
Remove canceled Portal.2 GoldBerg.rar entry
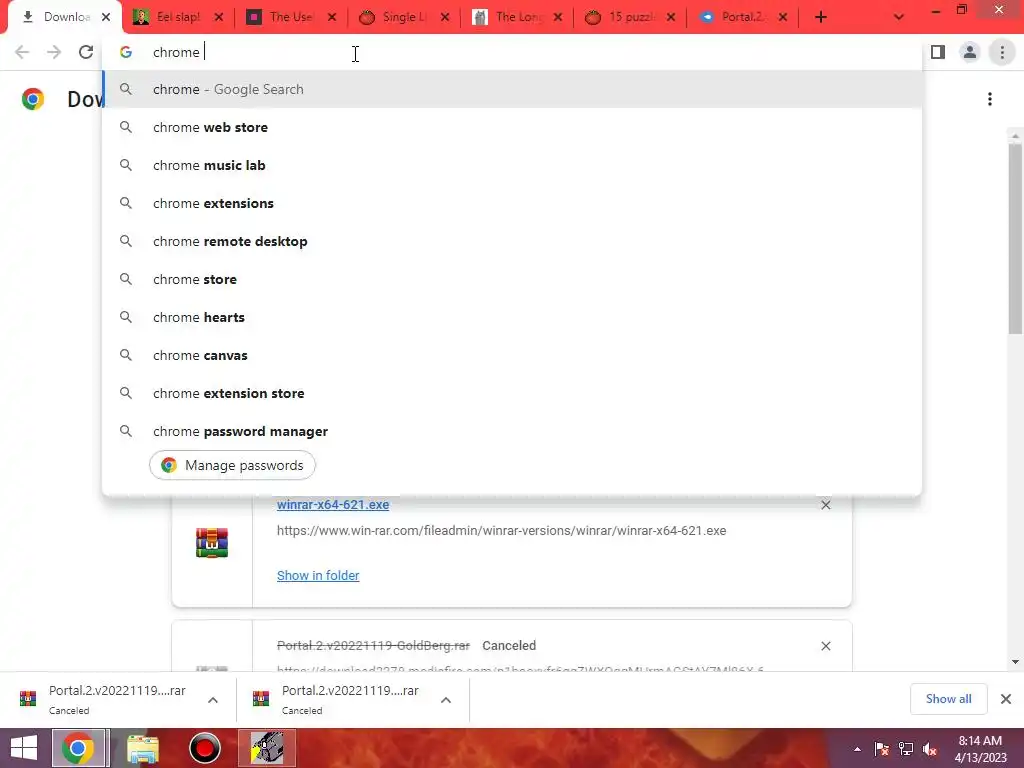coord(825,646)
